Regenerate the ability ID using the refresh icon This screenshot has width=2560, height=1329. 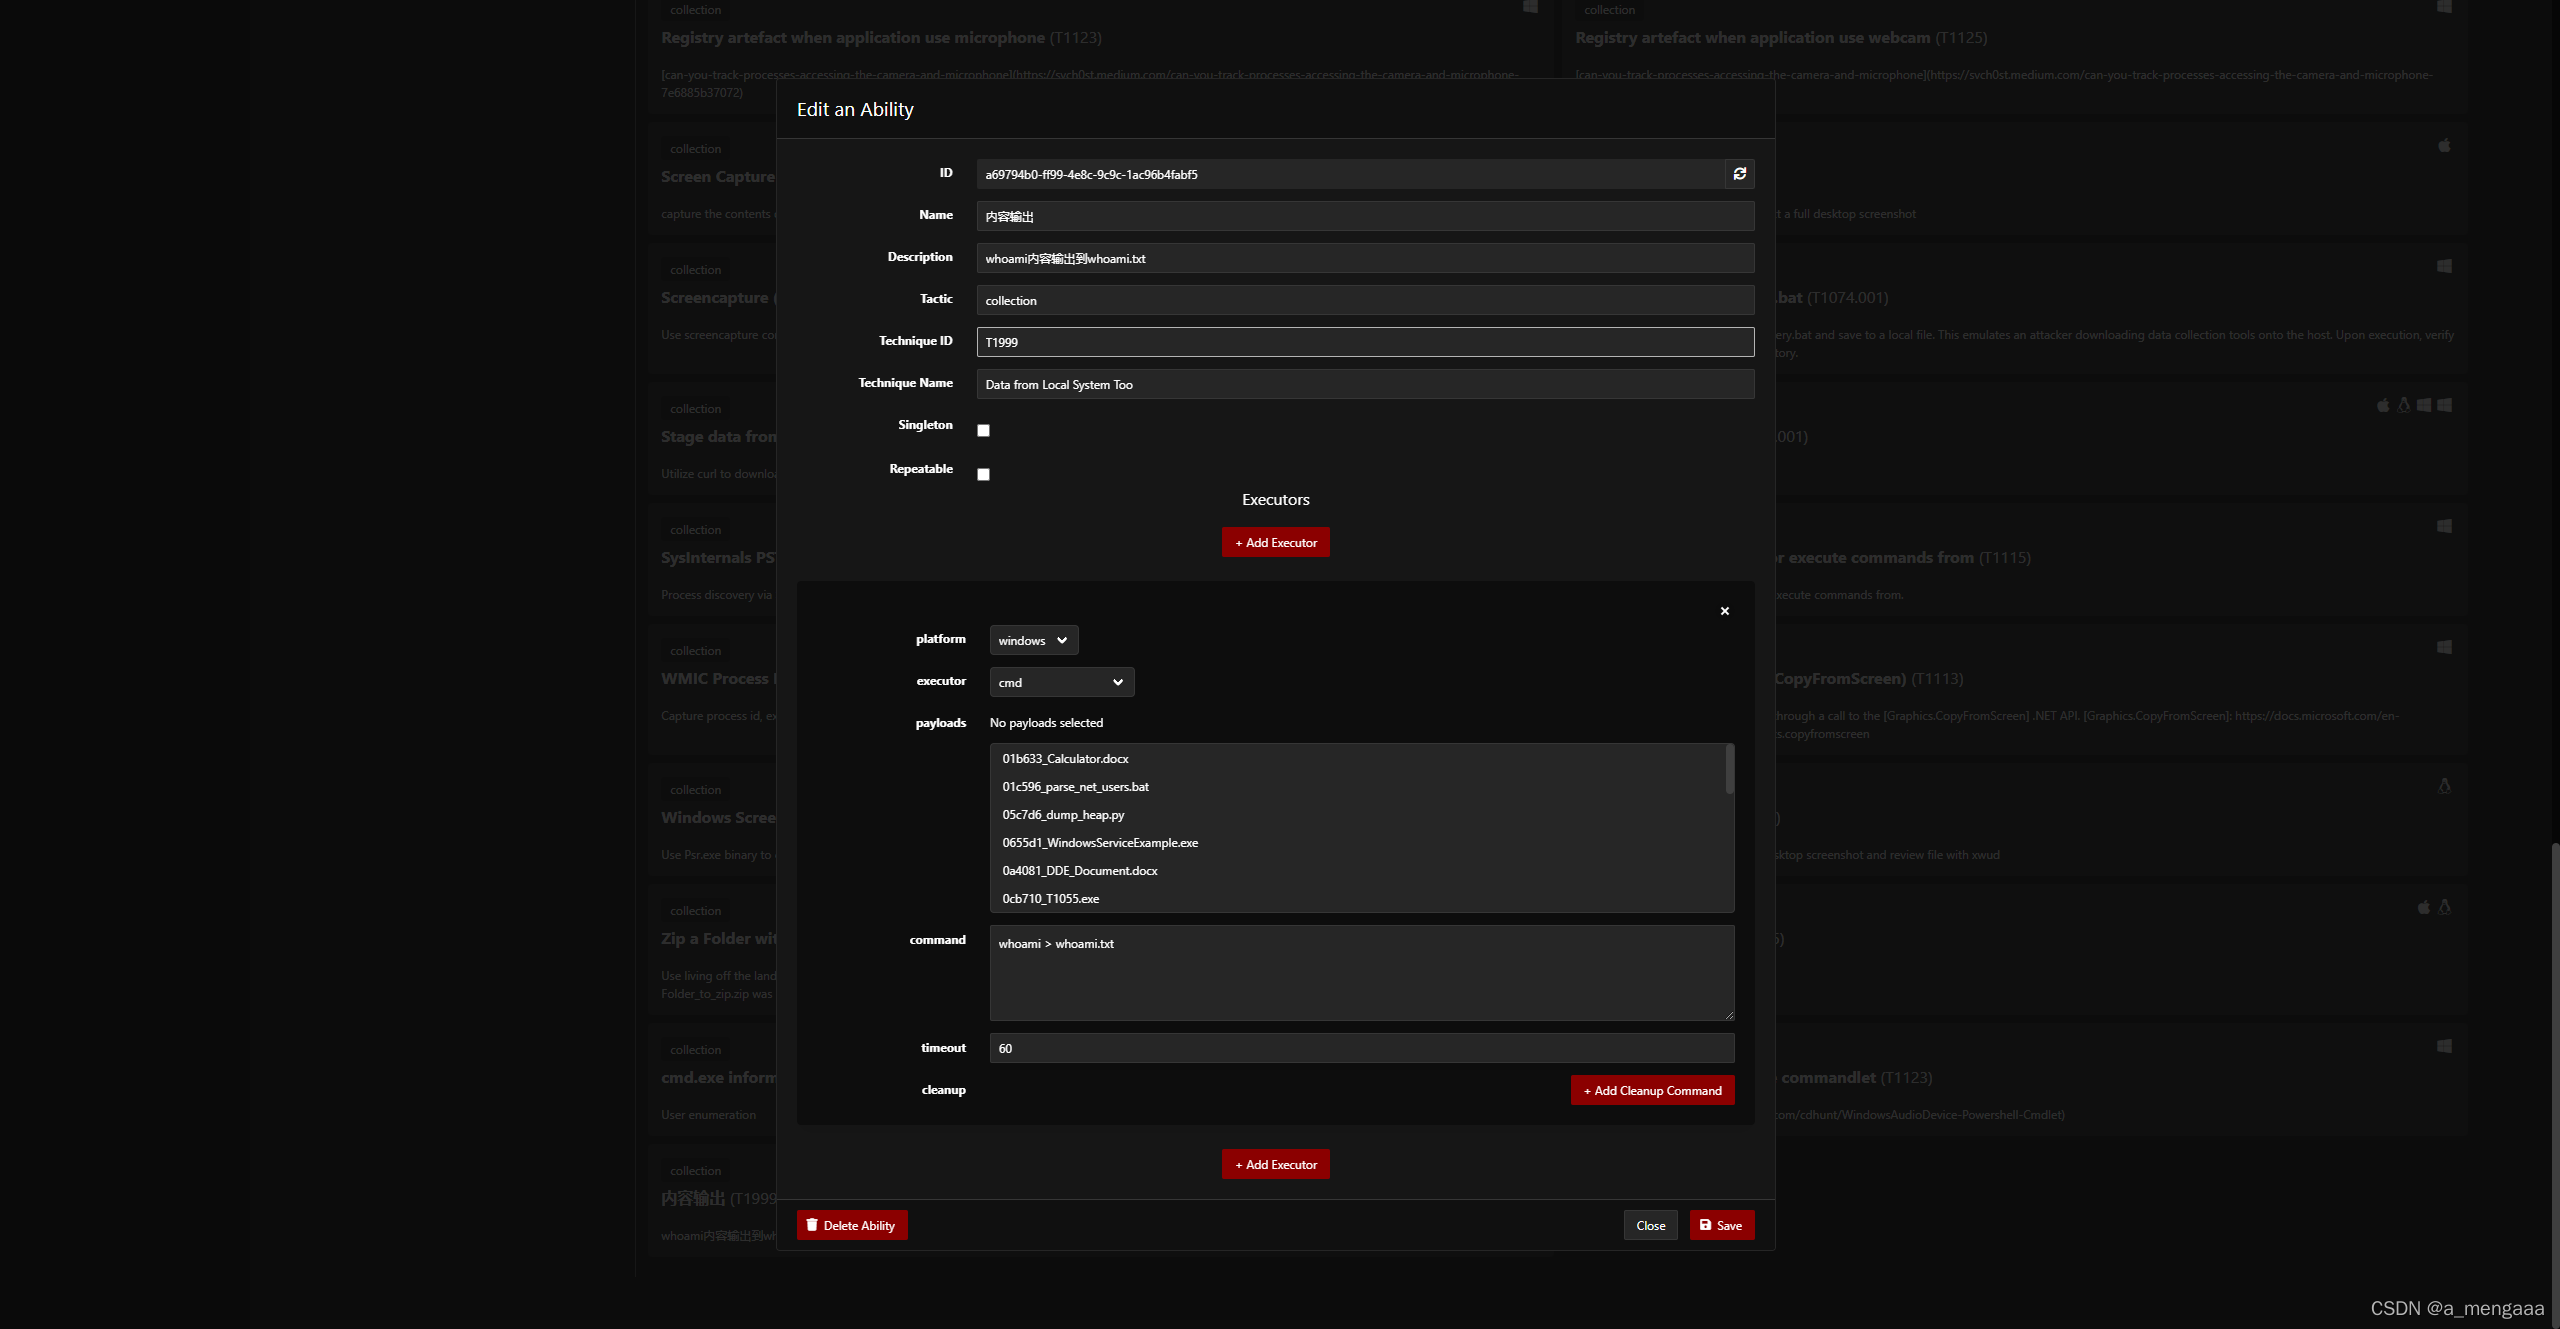pos(1740,174)
